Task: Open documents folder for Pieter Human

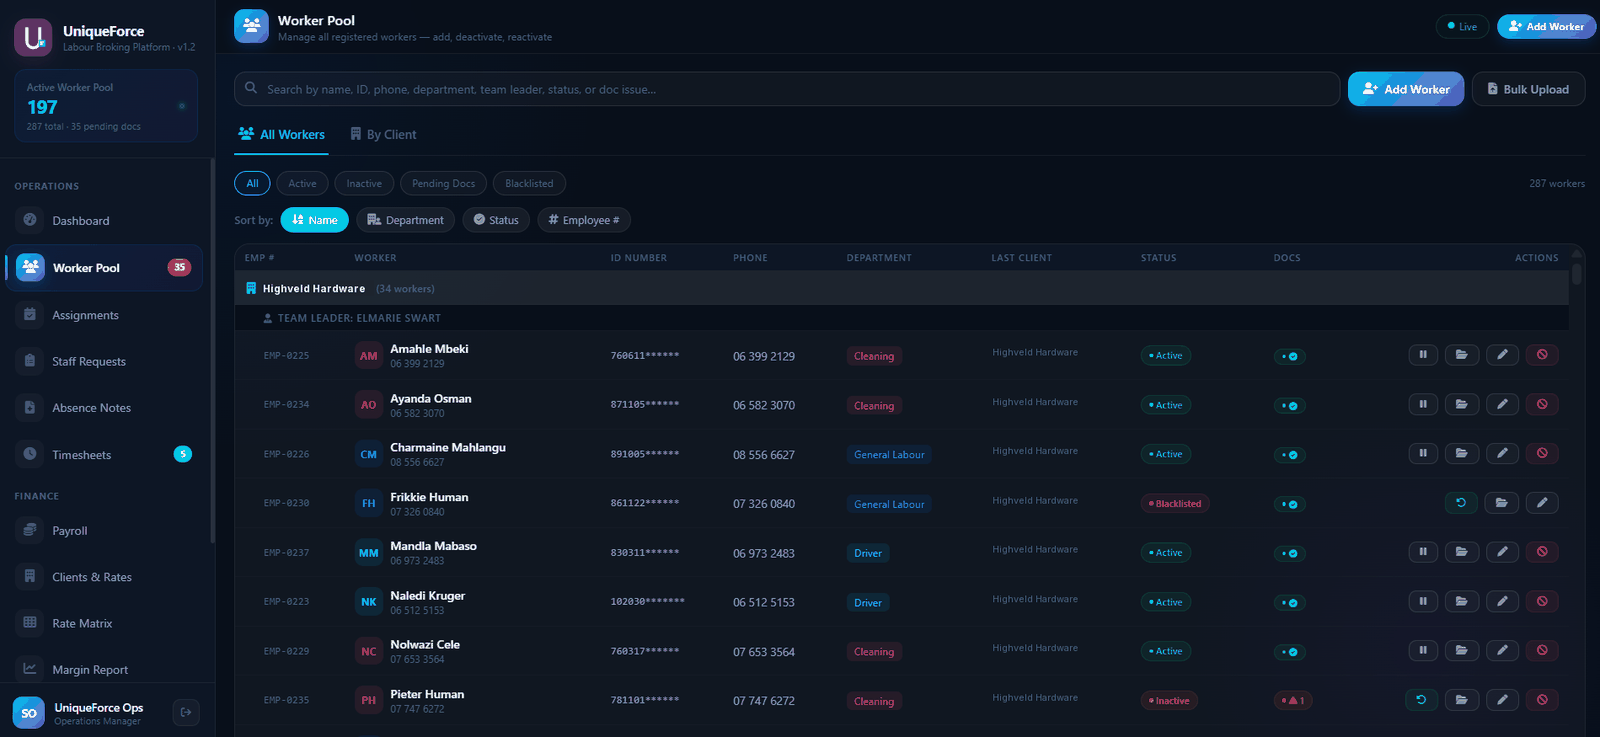Action: coord(1461,700)
